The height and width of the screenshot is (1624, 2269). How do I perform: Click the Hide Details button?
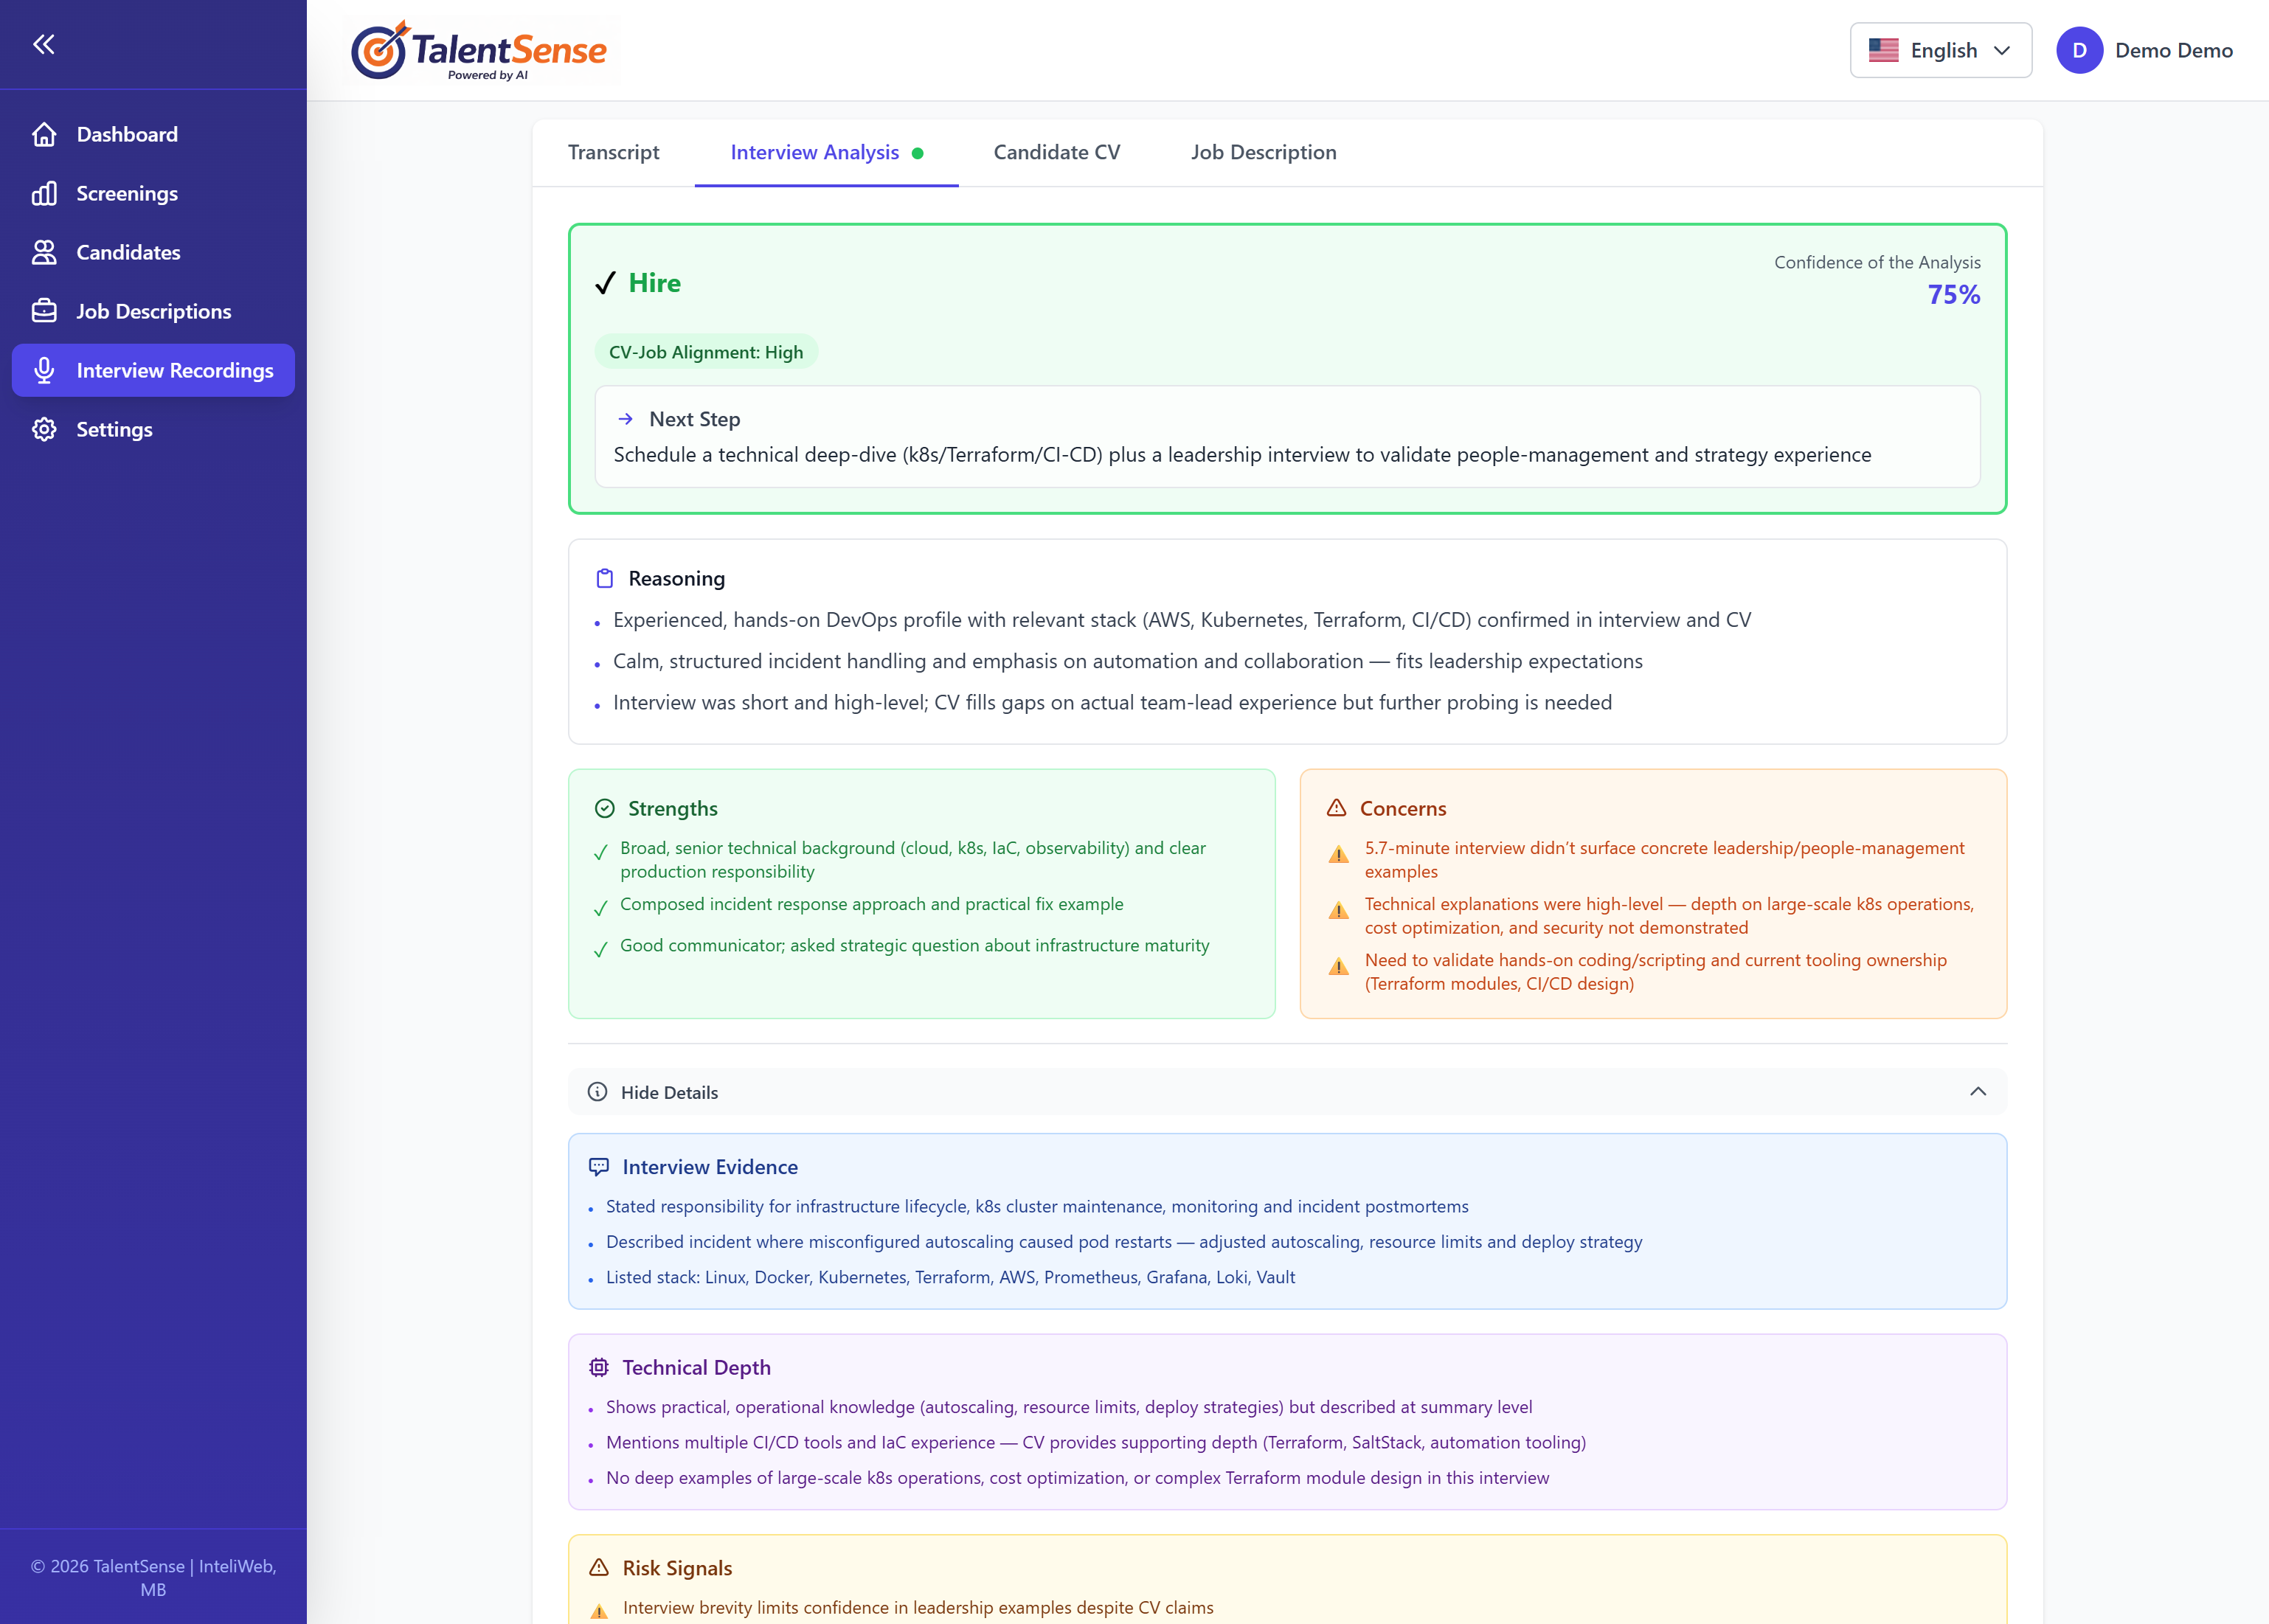(x=670, y=1092)
